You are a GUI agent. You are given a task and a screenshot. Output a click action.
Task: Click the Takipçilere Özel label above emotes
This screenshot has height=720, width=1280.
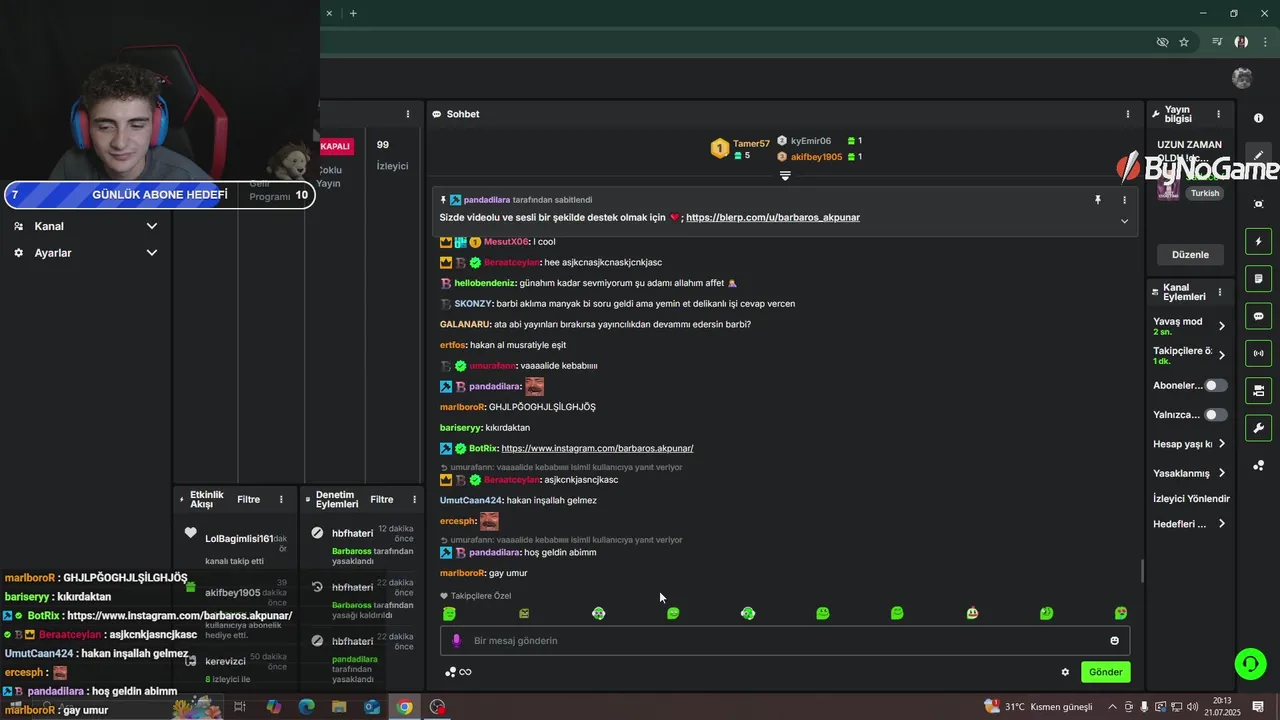[x=476, y=596]
